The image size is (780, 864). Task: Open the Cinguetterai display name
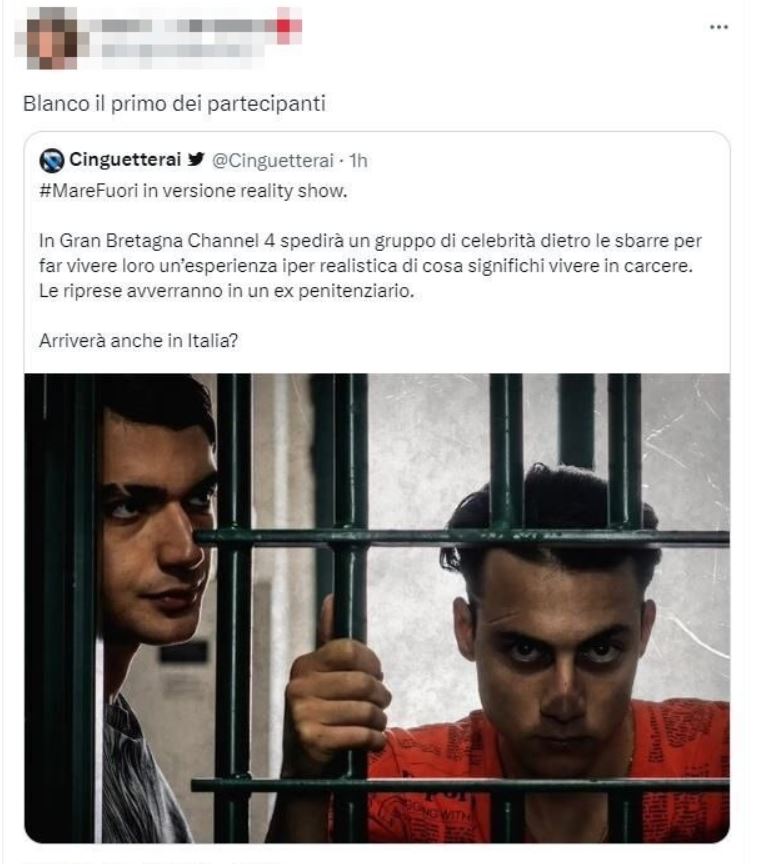click(125, 160)
